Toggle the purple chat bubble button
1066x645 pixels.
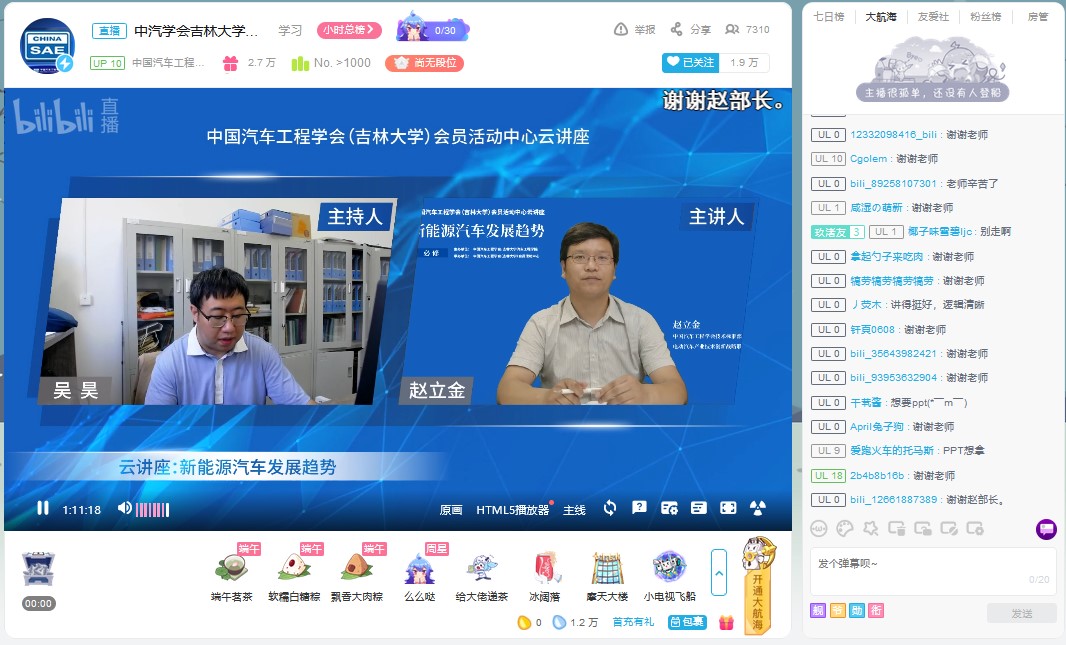click(x=1046, y=528)
